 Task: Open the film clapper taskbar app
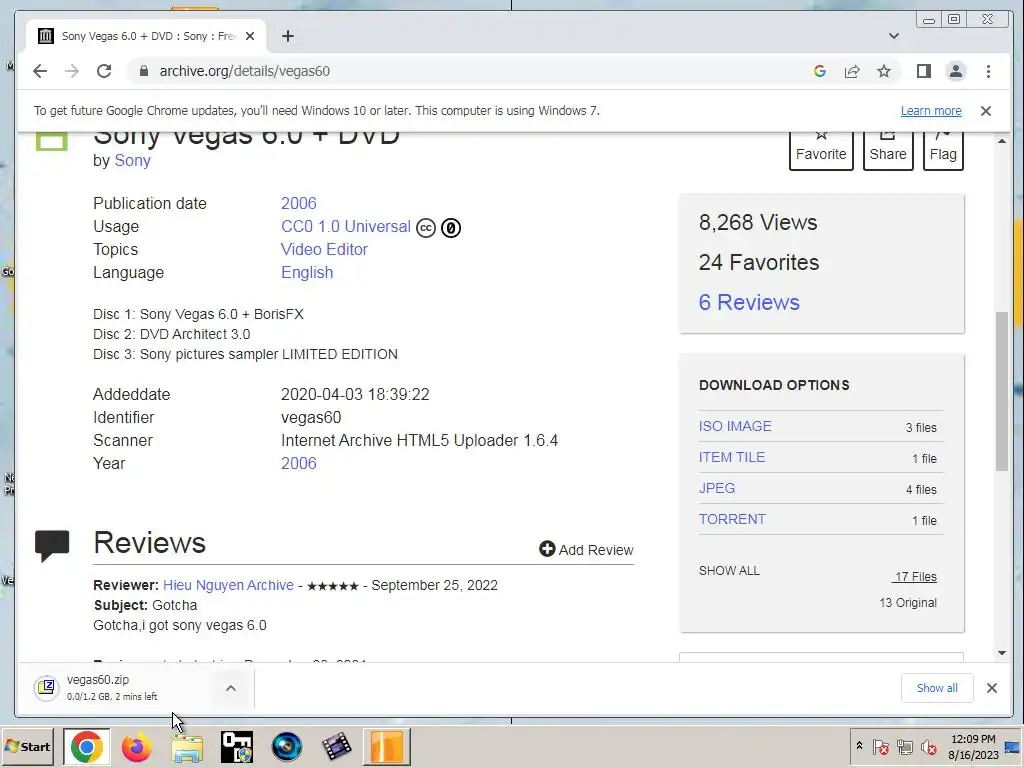click(337, 746)
